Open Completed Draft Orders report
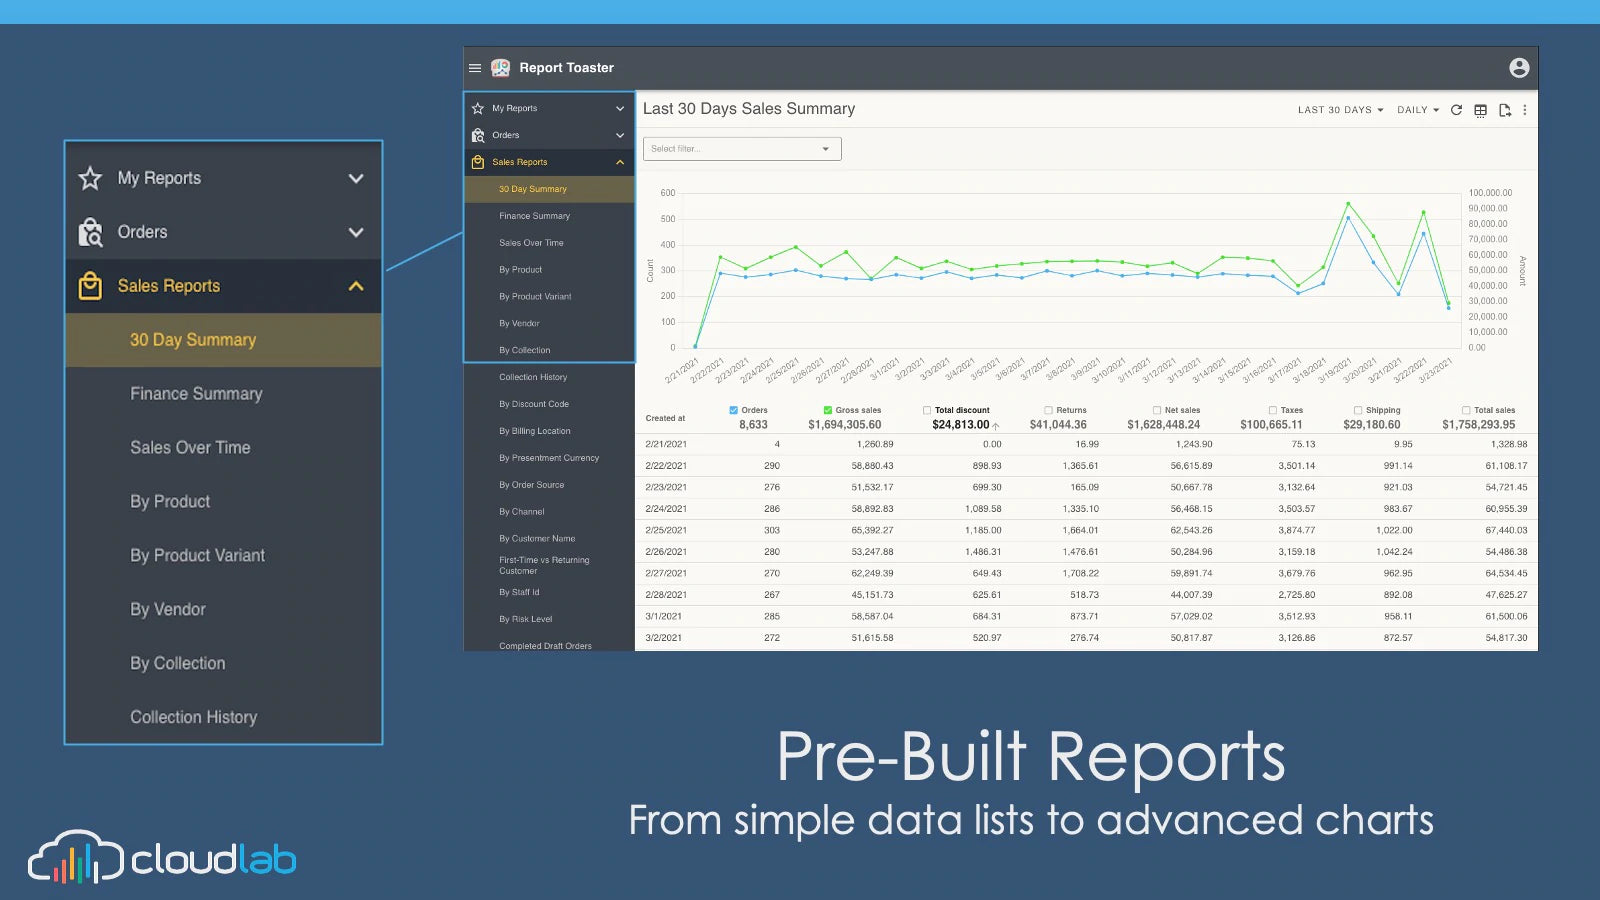Screen dimensions: 1600x900 [x=549, y=645]
